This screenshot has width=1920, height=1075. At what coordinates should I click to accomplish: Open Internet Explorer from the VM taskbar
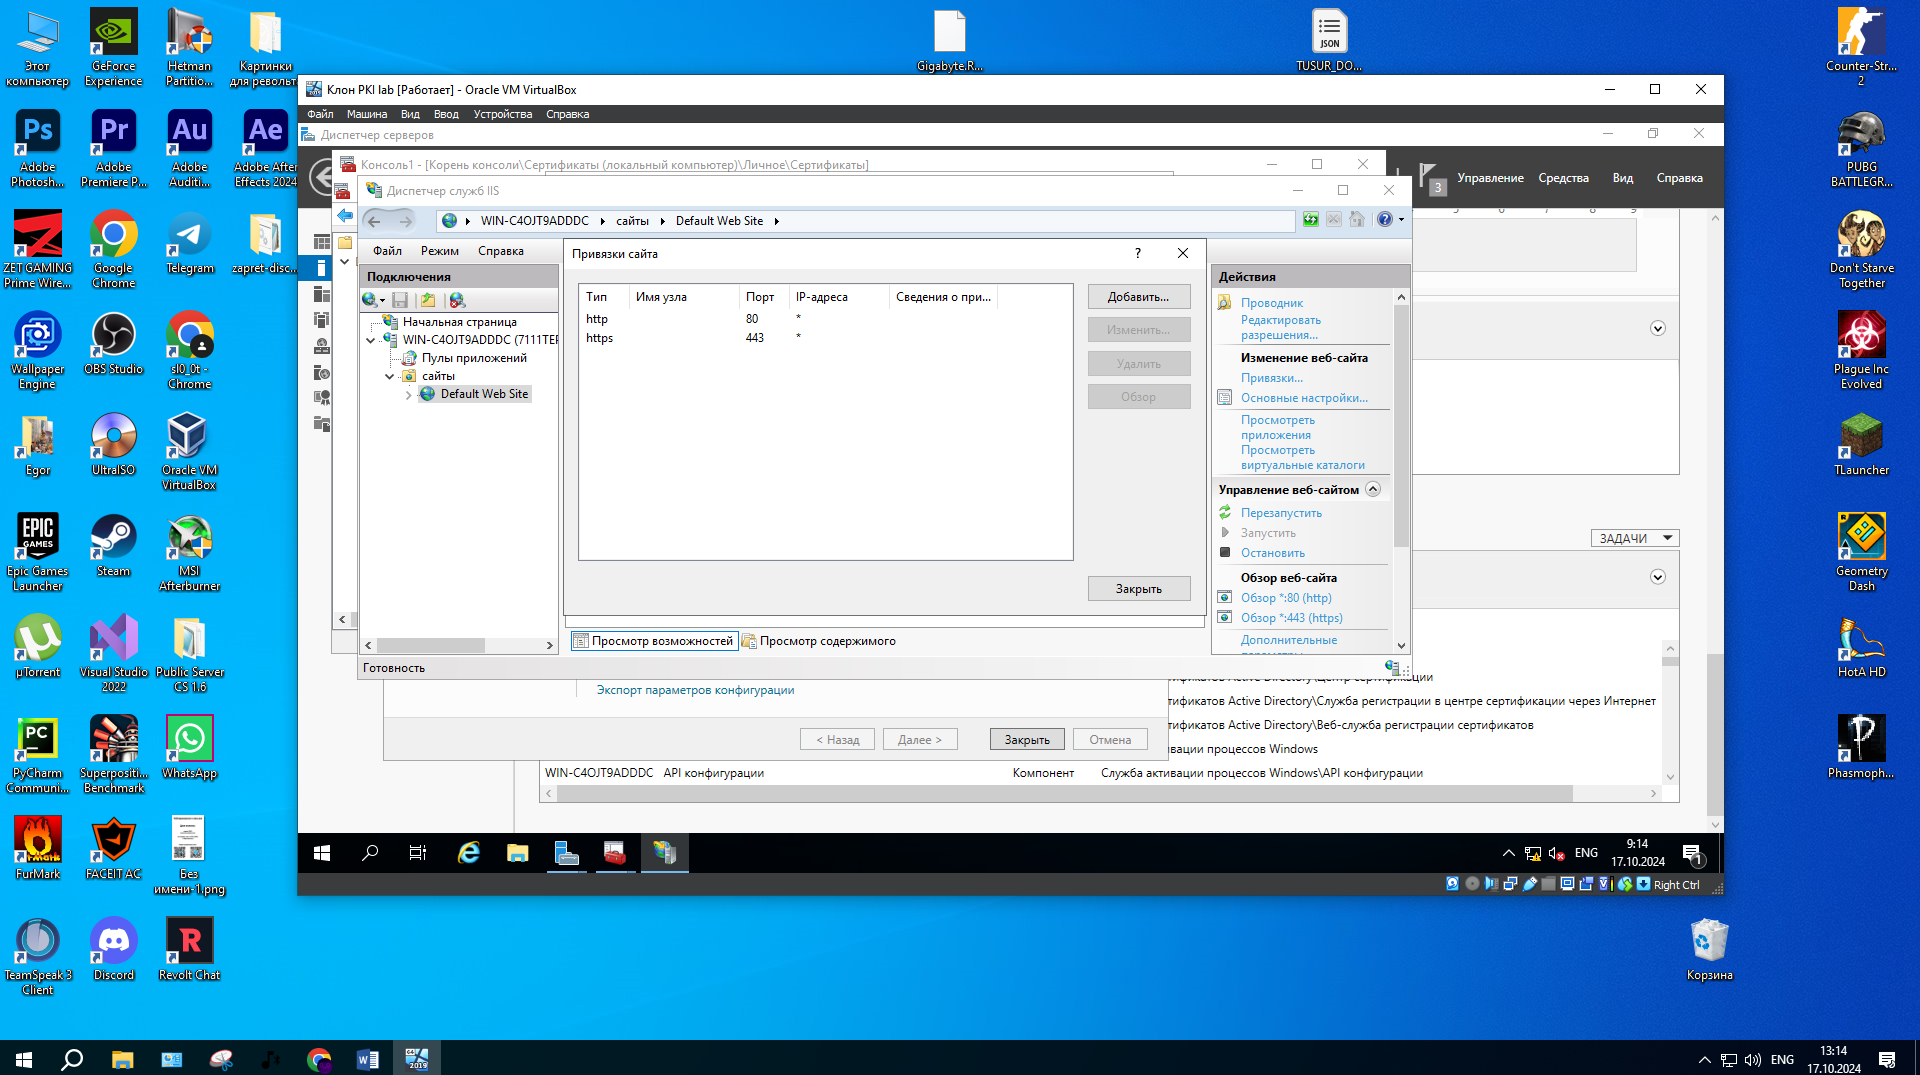coord(469,853)
